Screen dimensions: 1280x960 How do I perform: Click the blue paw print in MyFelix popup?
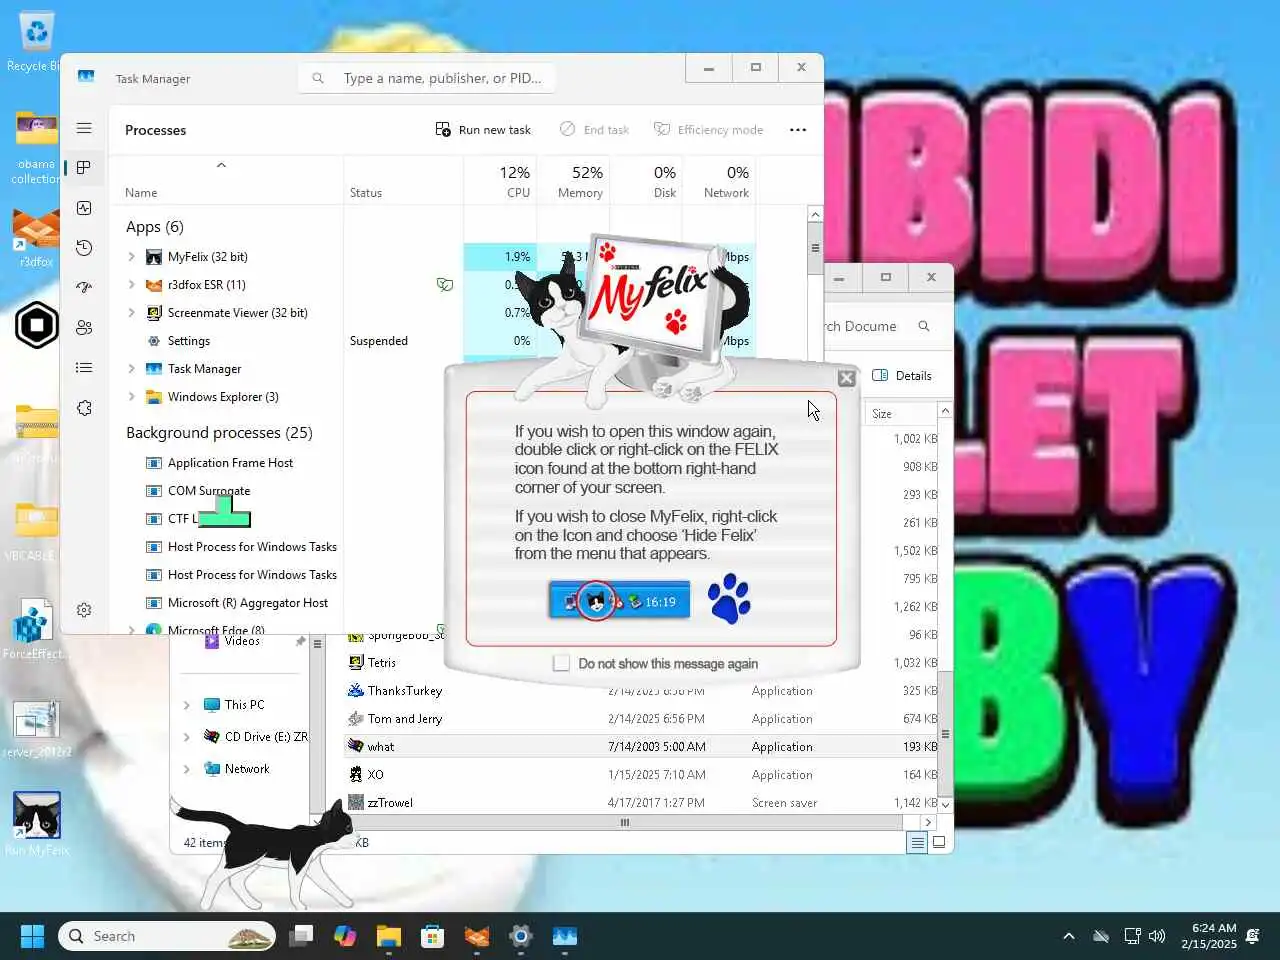[729, 598]
